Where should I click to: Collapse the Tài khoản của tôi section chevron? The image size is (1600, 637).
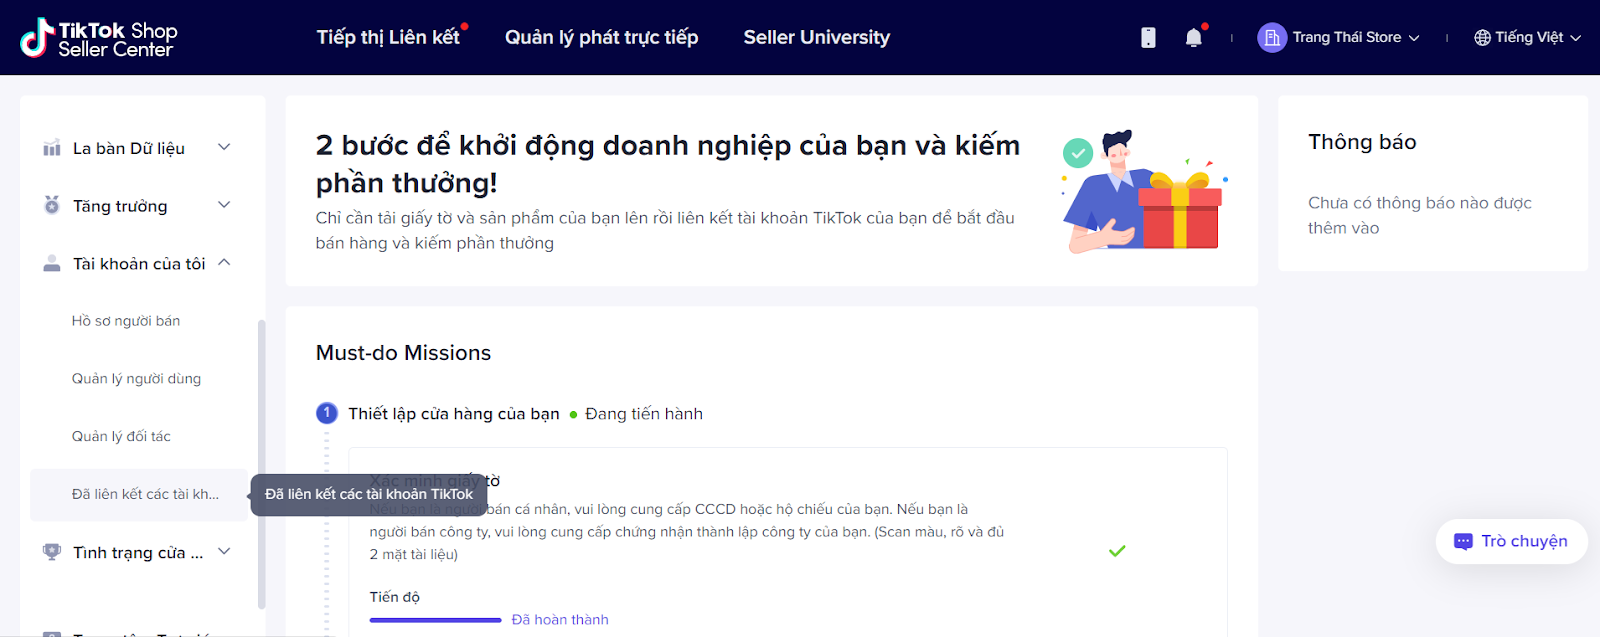tap(224, 263)
